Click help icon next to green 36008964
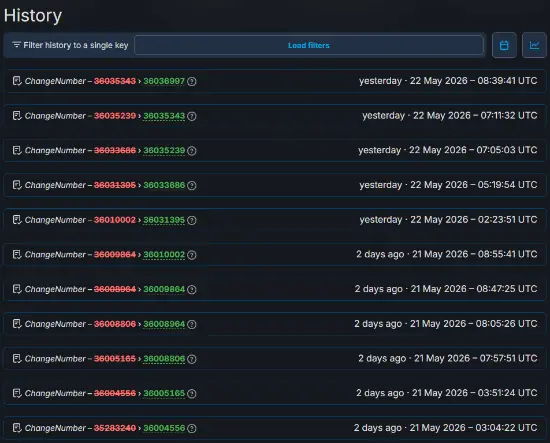This screenshot has width=550, height=443. [192, 324]
